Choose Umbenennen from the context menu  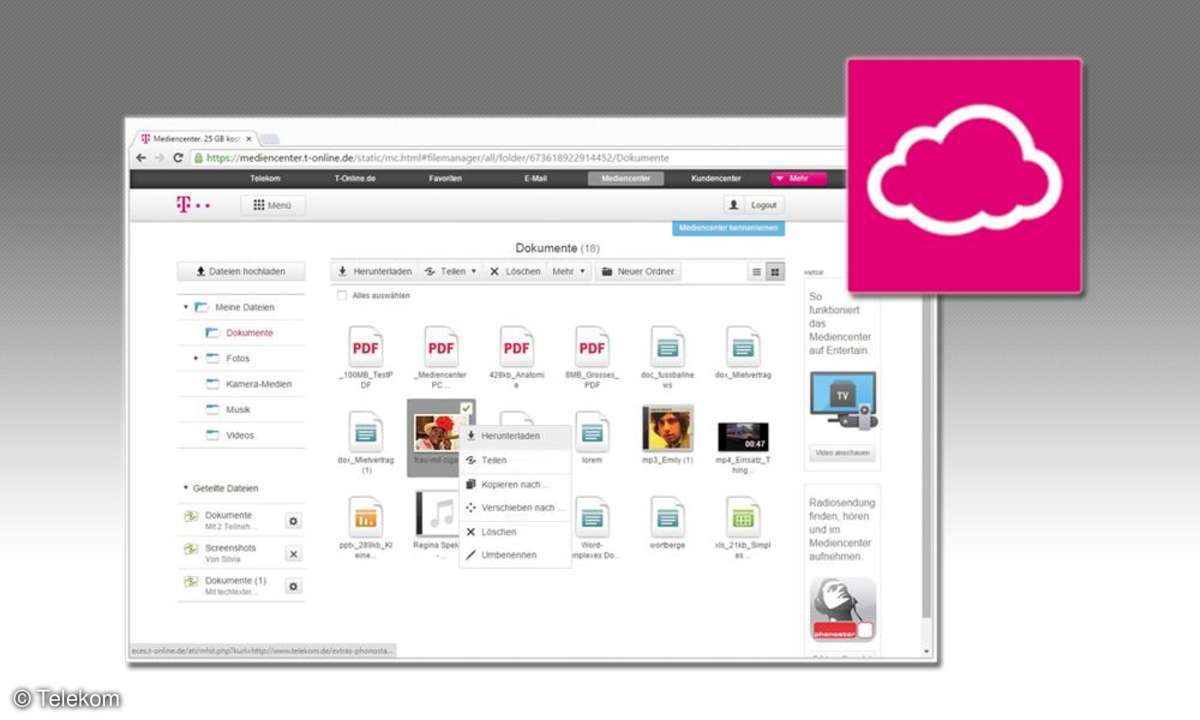pos(509,555)
